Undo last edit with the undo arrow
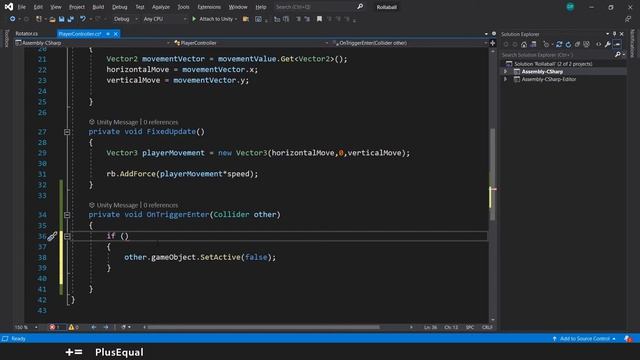The width and height of the screenshot is (640, 360). 83,19
